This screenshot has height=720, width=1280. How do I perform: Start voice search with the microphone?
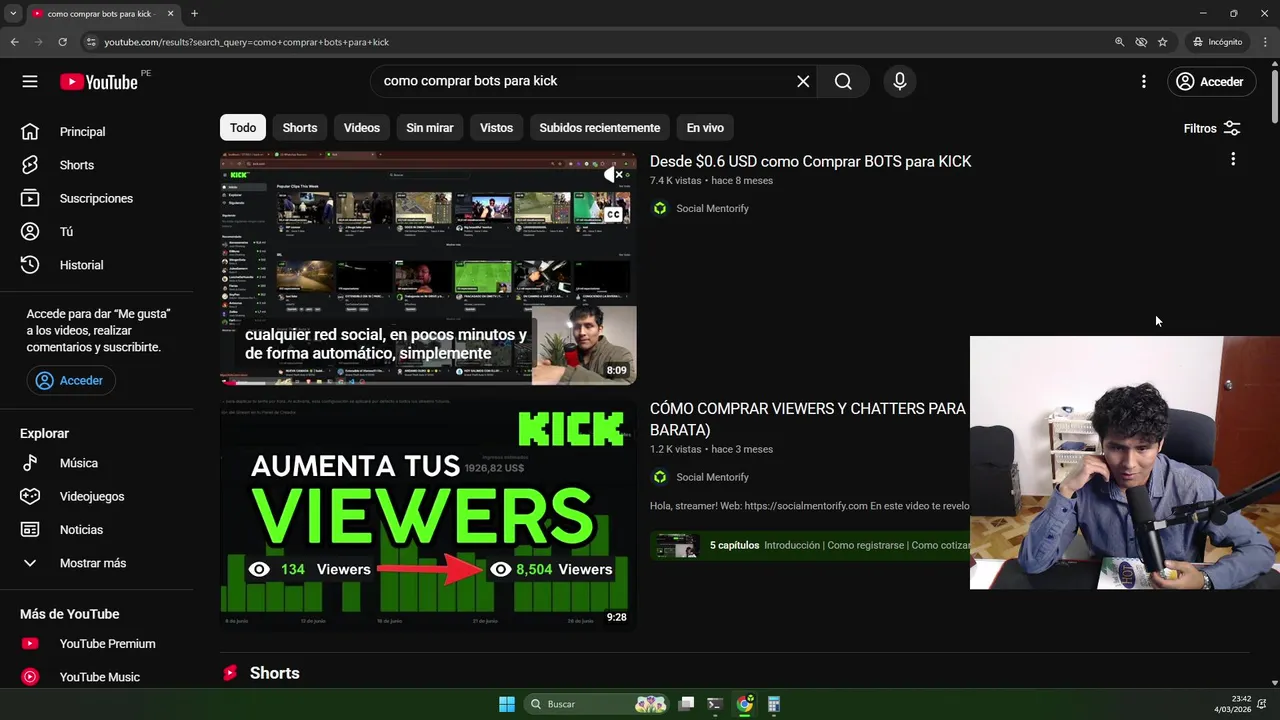900,82
